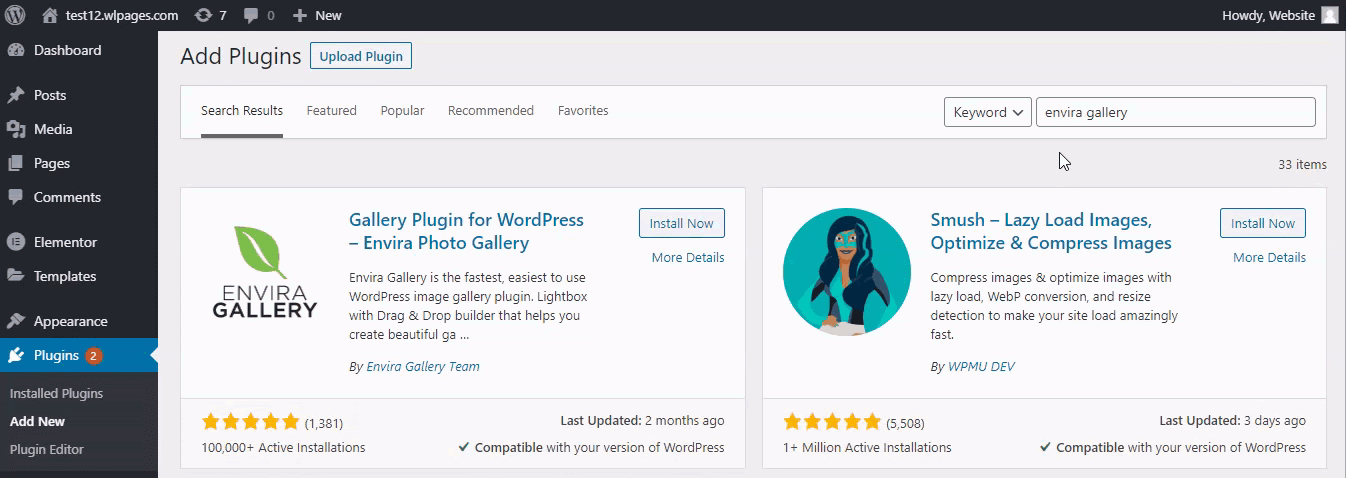Click the Posts pushpin icon

(15, 95)
